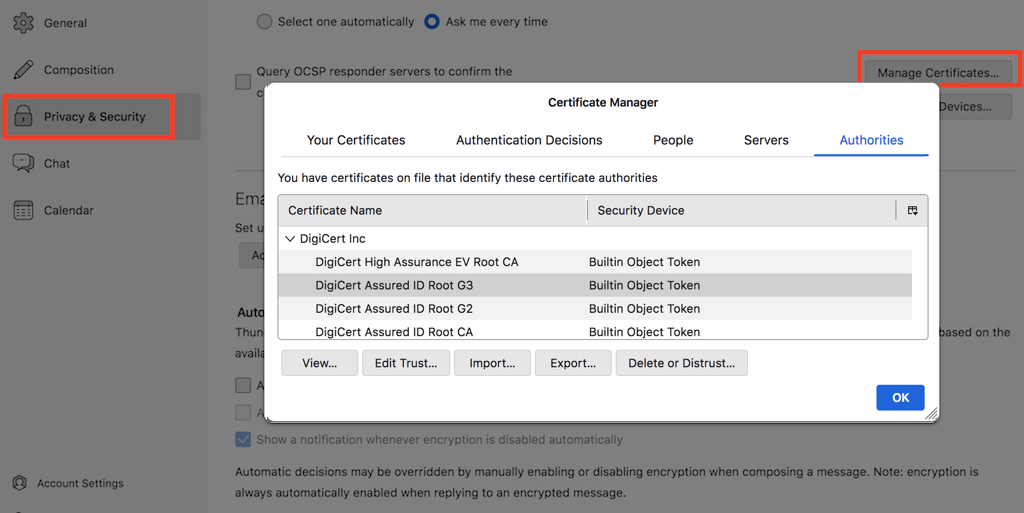Click the Import... button

click(x=492, y=363)
